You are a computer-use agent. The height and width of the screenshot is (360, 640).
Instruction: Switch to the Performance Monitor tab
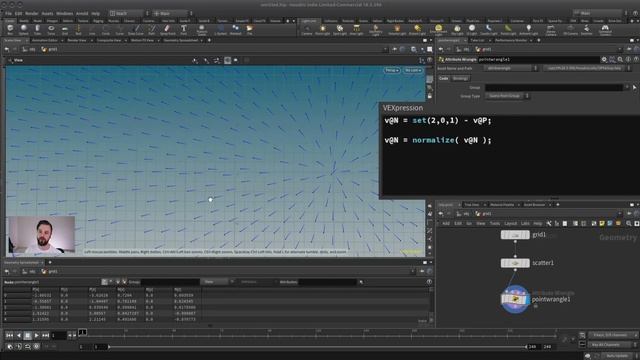point(510,40)
